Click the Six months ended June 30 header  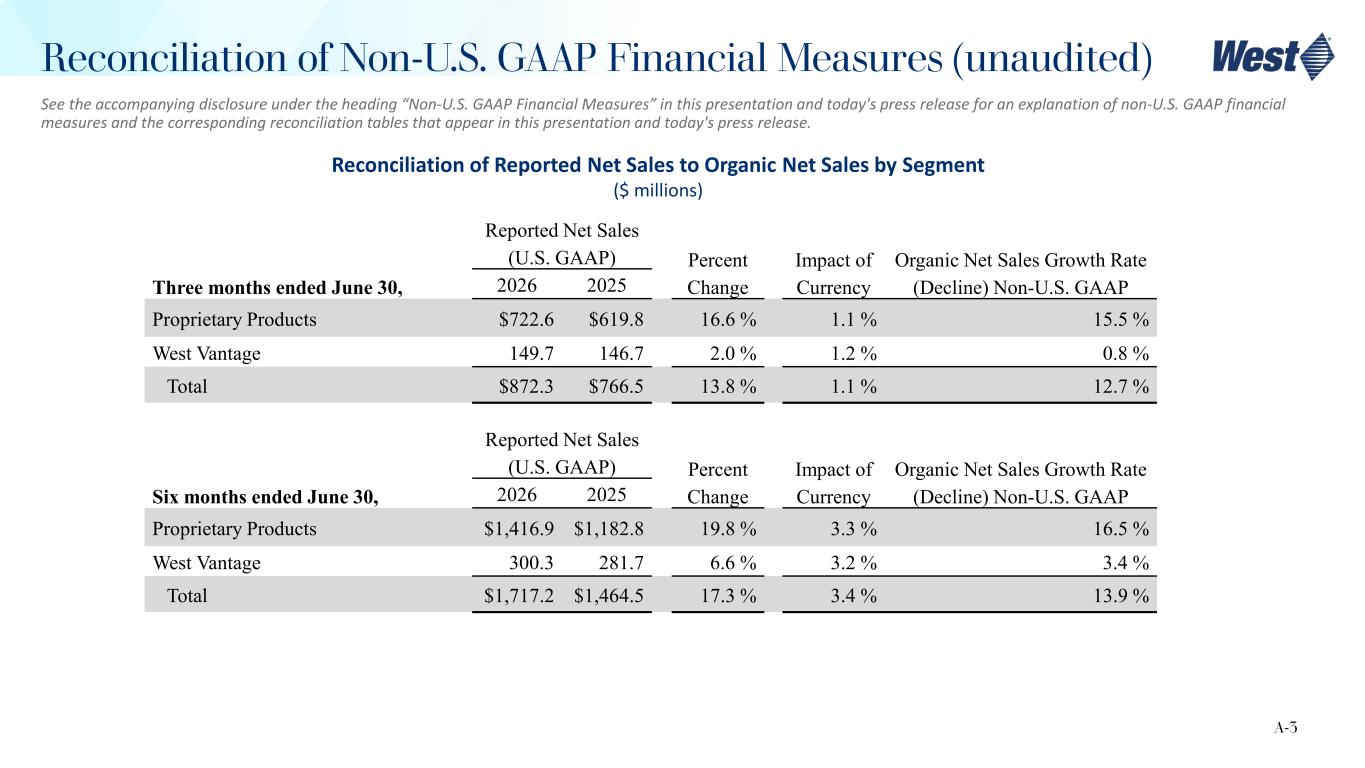265,498
